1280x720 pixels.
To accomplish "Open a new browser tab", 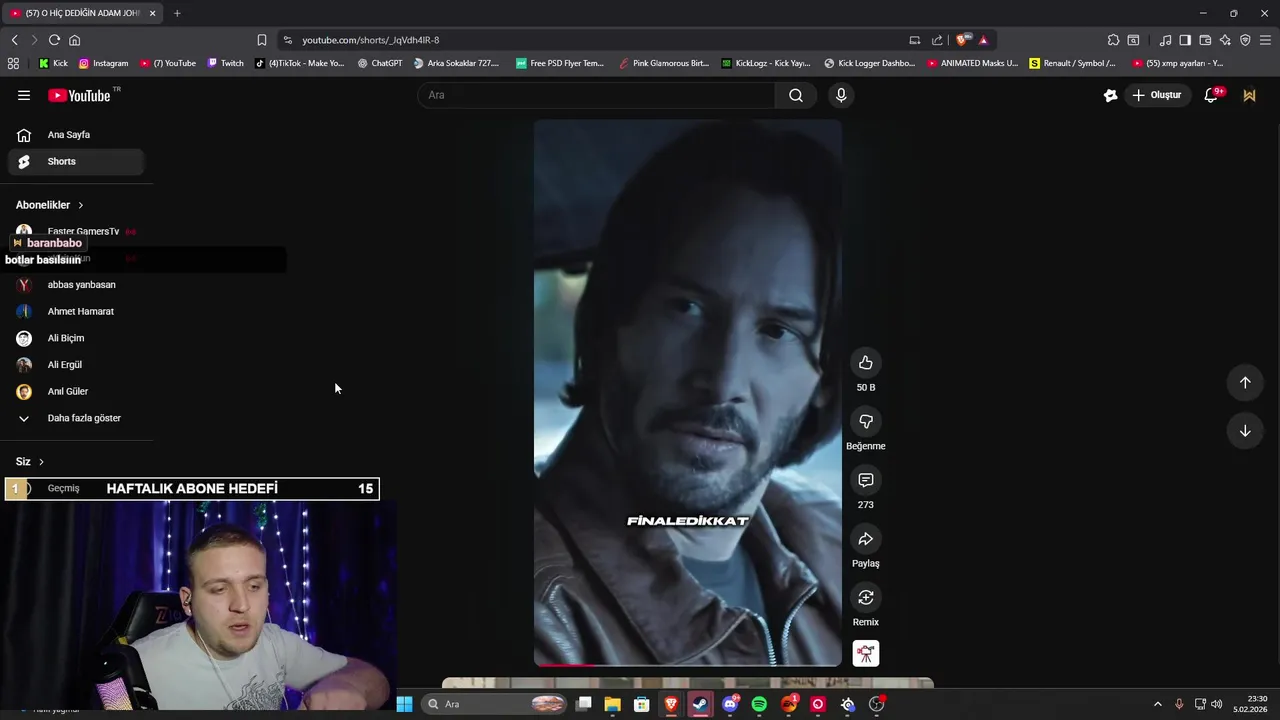I will [x=177, y=13].
